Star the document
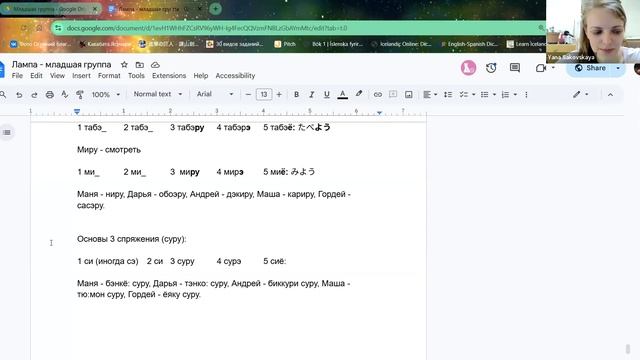Image resolution: width=640 pixels, height=360 pixels. click(124, 65)
